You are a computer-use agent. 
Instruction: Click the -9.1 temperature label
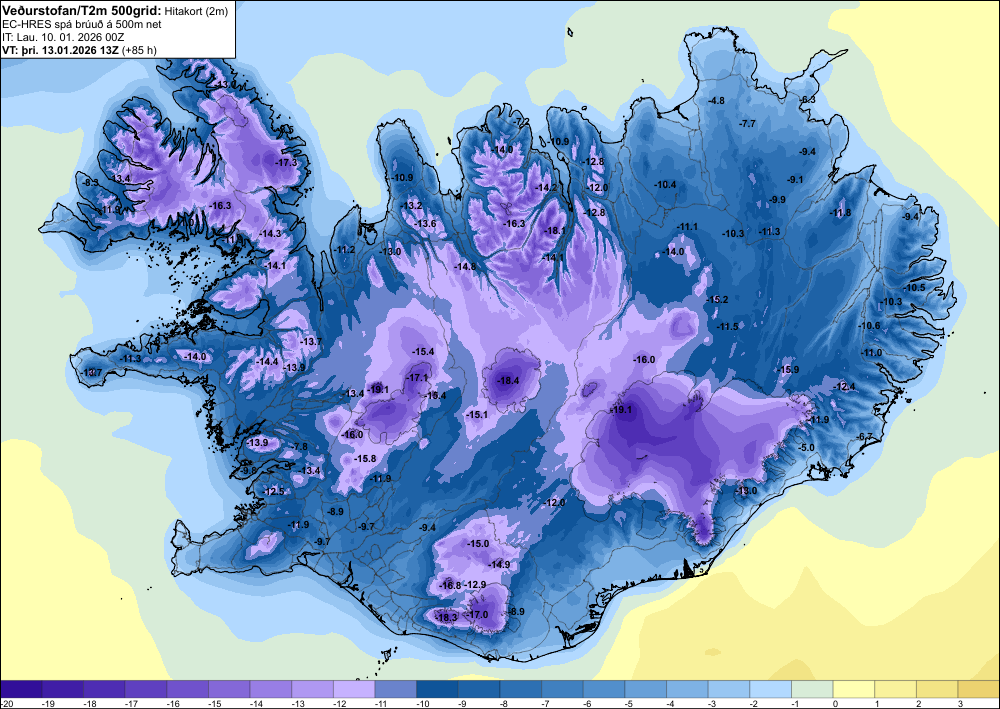pyautogui.click(x=795, y=180)
